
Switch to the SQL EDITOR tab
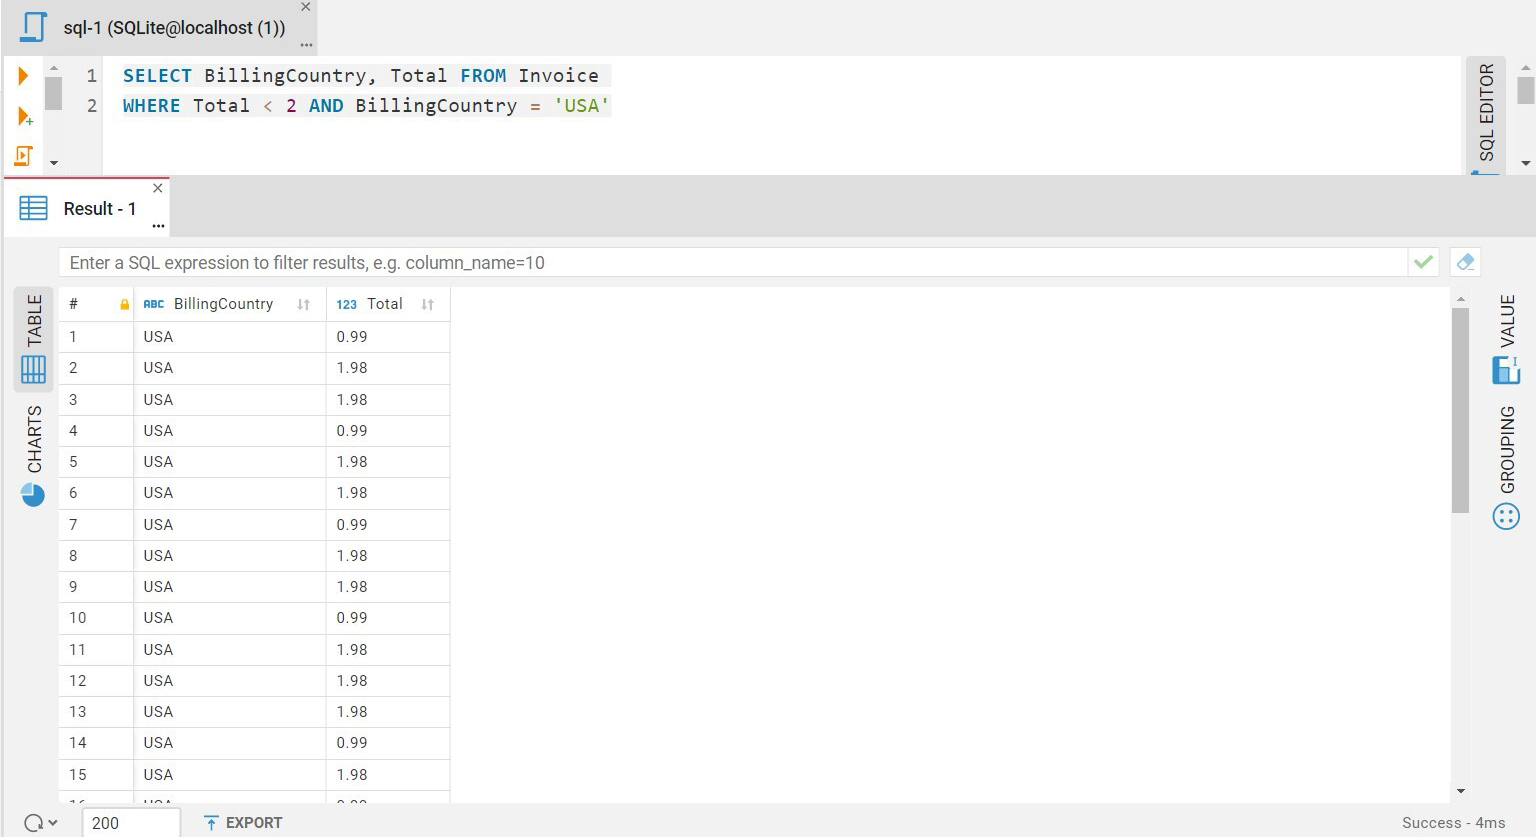pyautogui.click(x=1487, y=115)
